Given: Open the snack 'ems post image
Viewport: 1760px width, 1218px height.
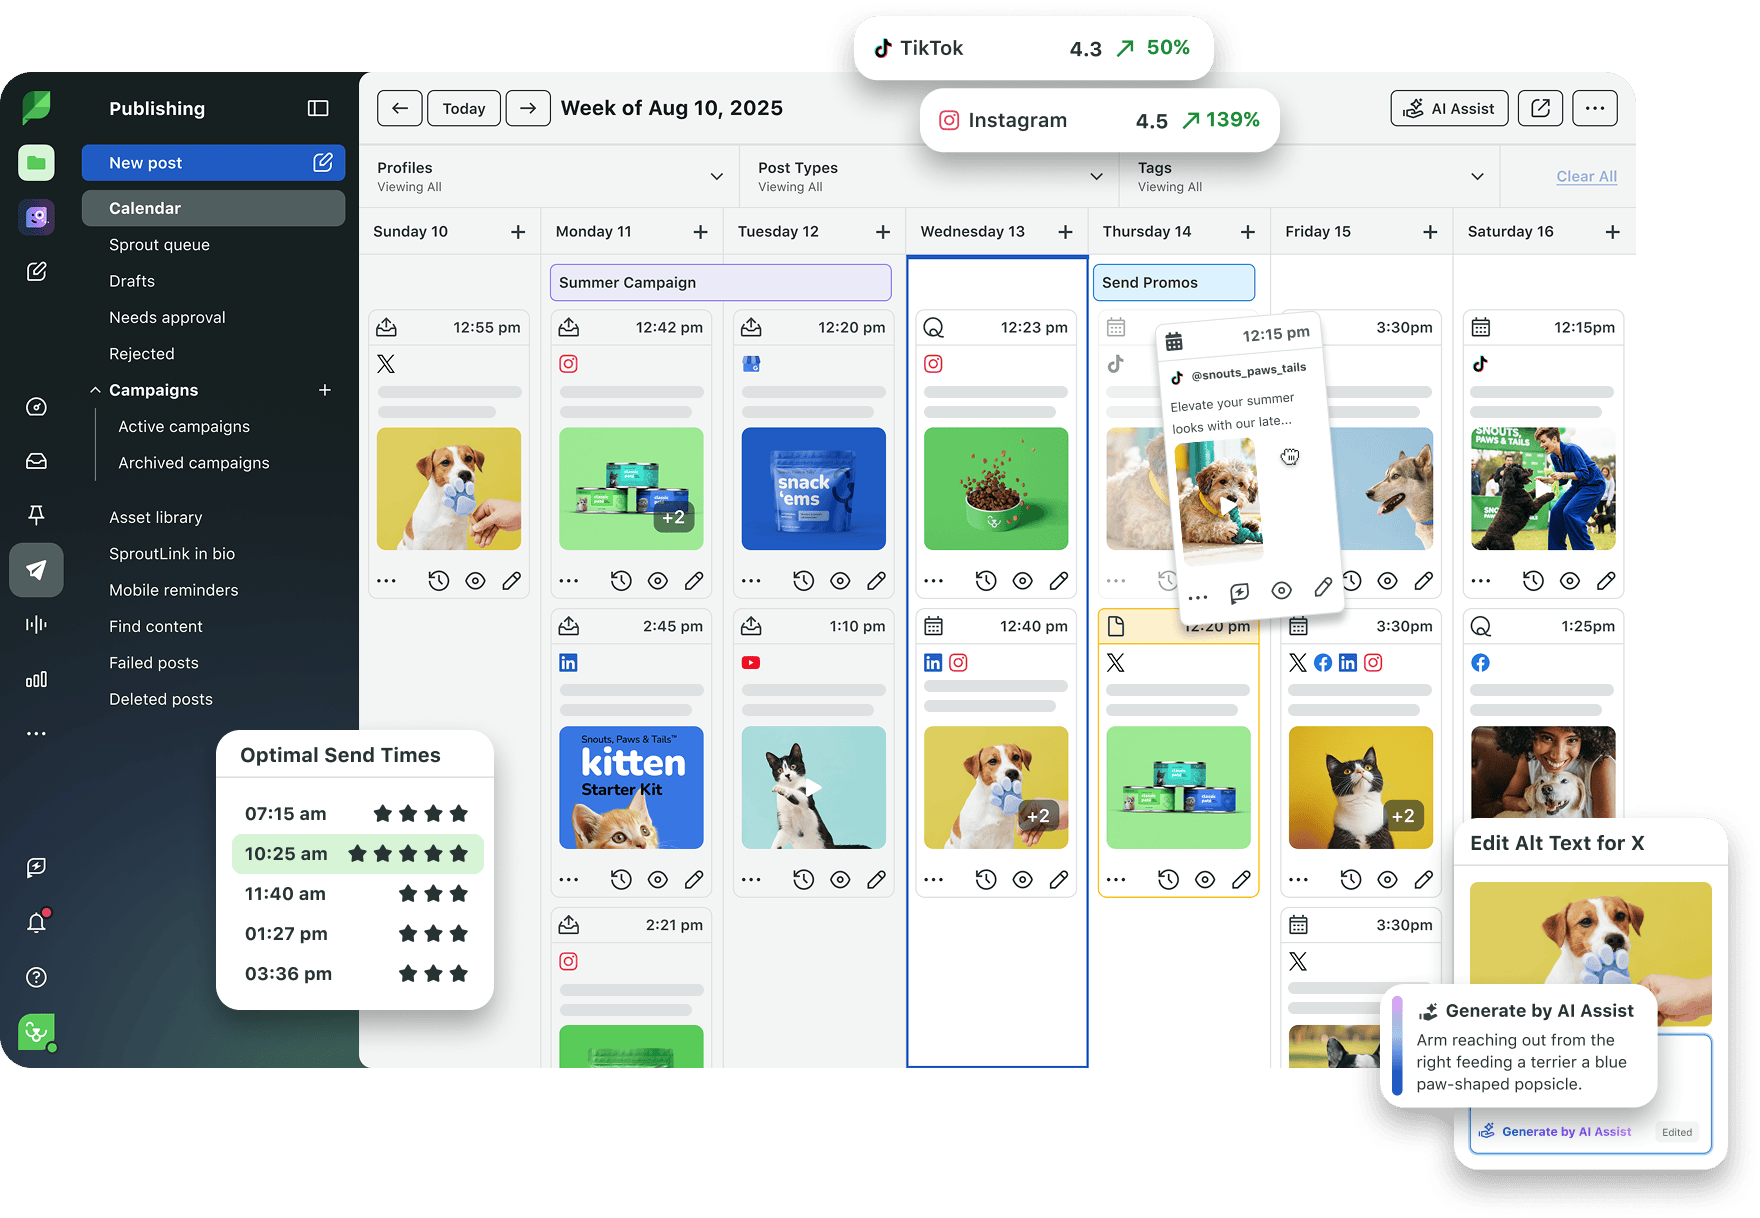Looking at the screenshot, I should (813, 489).
